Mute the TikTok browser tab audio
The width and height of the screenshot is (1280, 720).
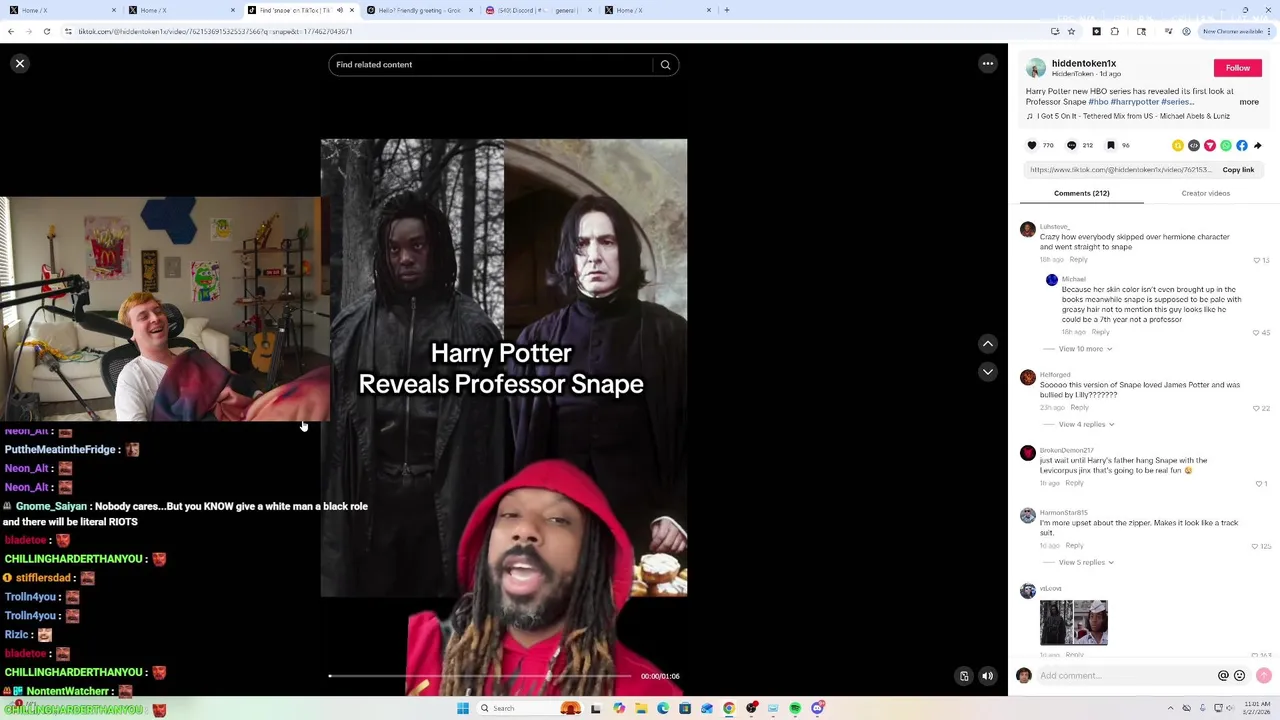(x=339, y=10)
